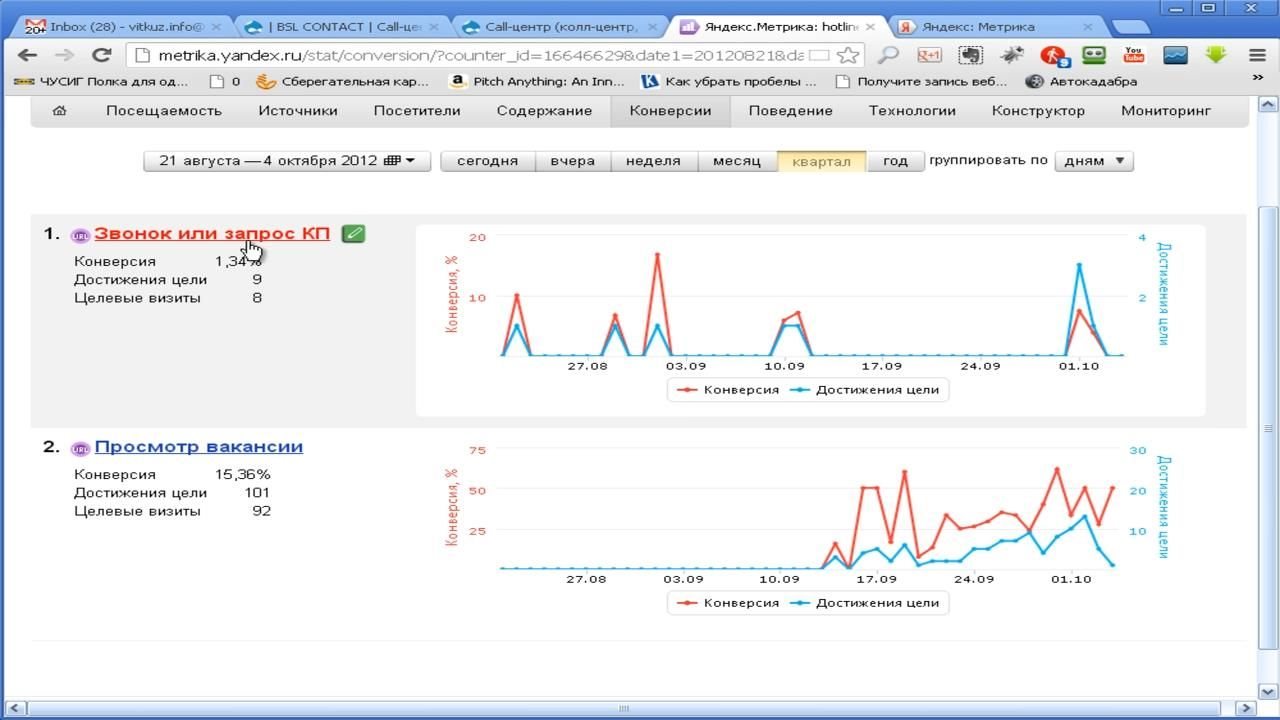Expand the group by 'дням' dropdown
1280x720 pixels.
point(1094,161)
